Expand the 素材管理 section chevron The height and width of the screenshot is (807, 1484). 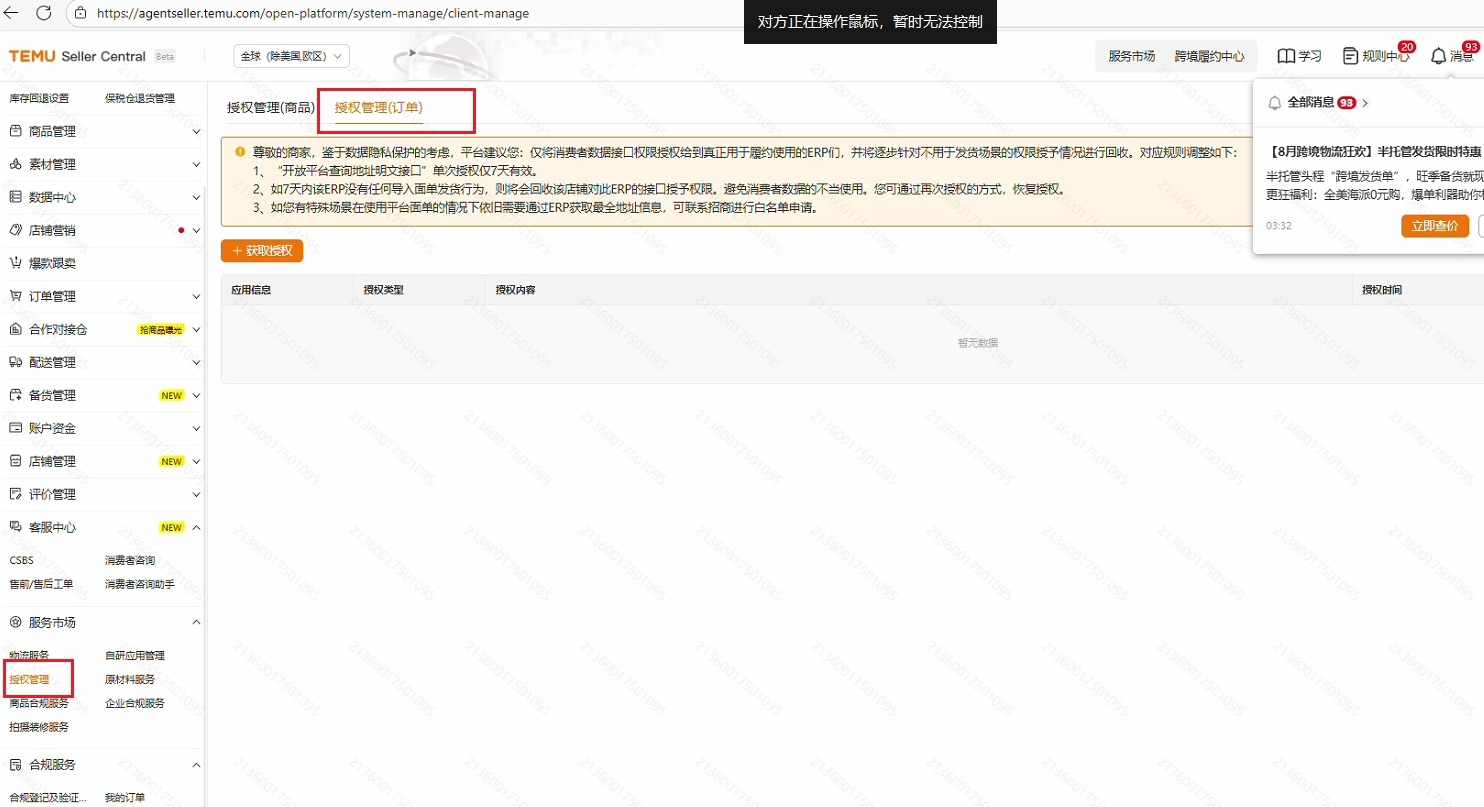(196, 164)
